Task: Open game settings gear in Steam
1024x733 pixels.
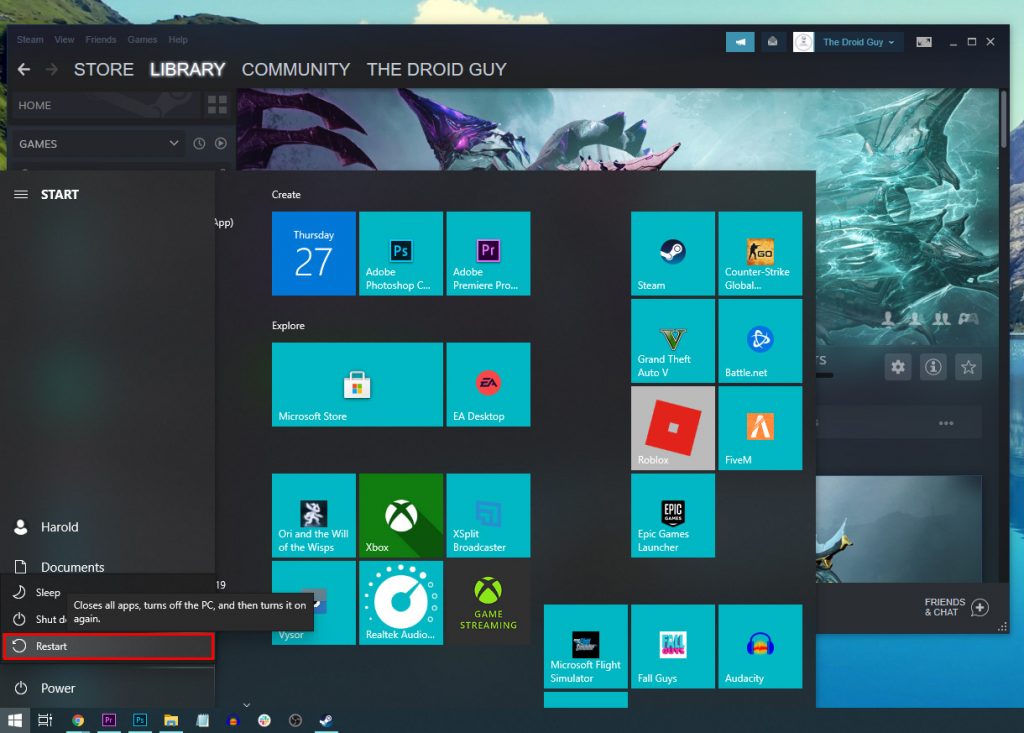Action: click(x=898, y=367)
